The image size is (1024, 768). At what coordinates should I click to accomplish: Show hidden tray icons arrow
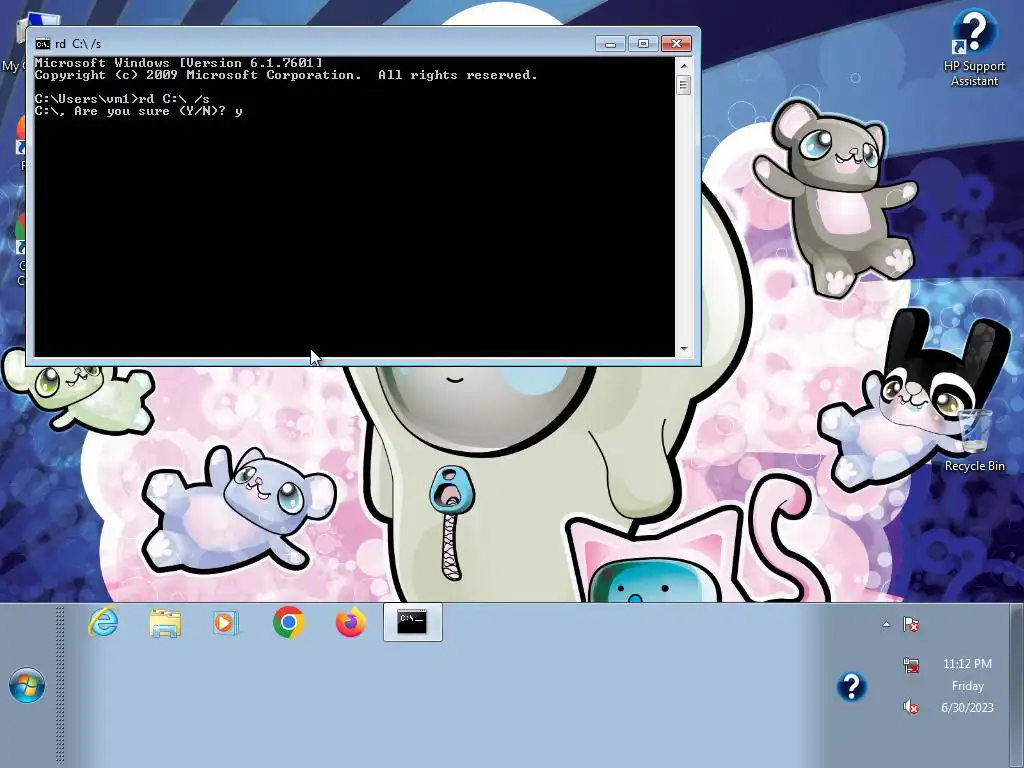886,624
